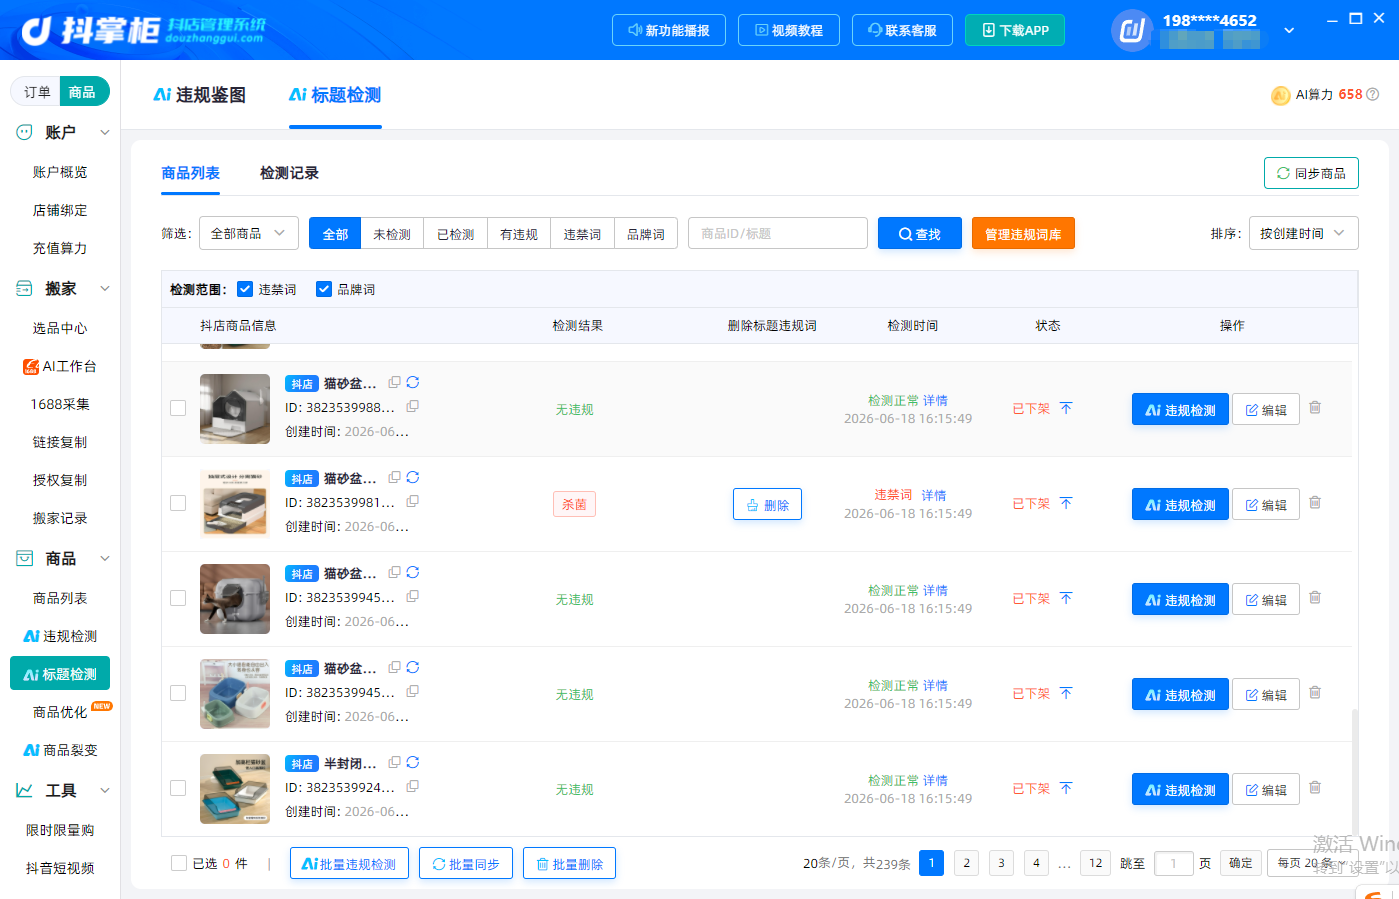This screenshot has height=899, width=1399.
Task: Click the 删除 button in the 杀菌 row
Action: 767,504
